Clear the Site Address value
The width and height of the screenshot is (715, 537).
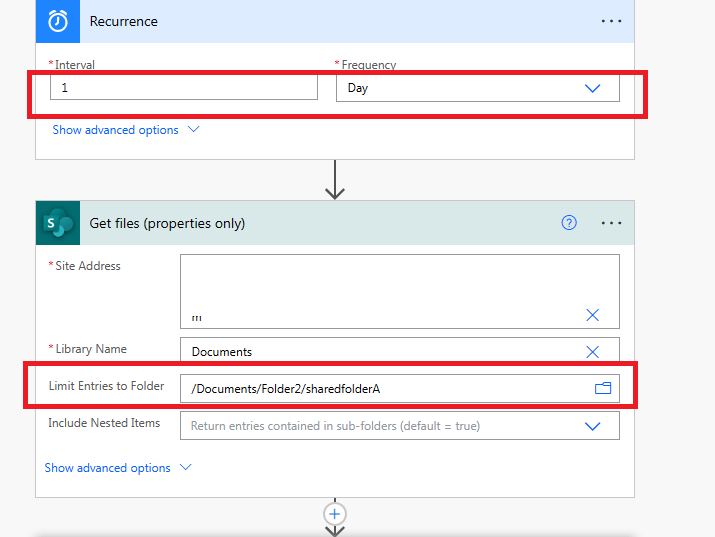[x=592, y=315]
